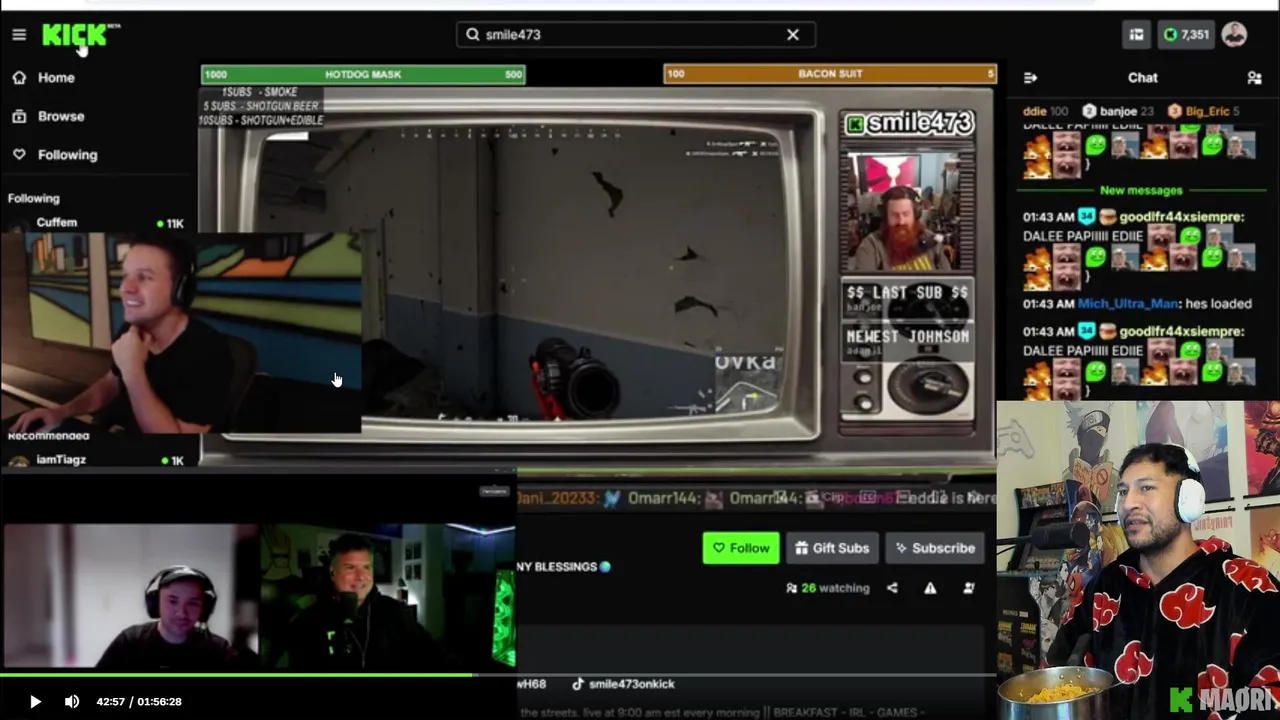Report the stream with the warning icon
Viewport: 1280px width, 720px height.
[x=930, y=588]
